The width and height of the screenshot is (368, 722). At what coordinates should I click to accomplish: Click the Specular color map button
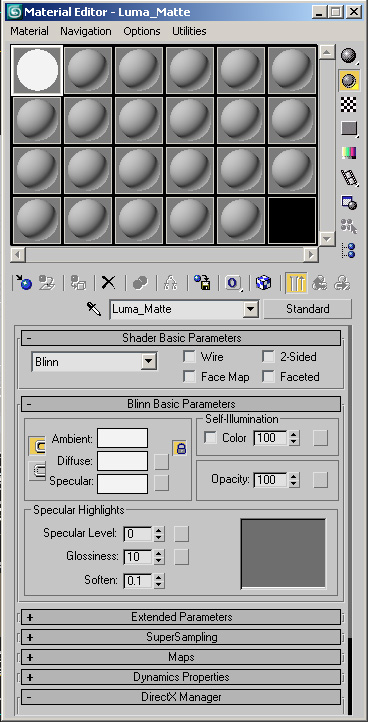pos(161,483)
